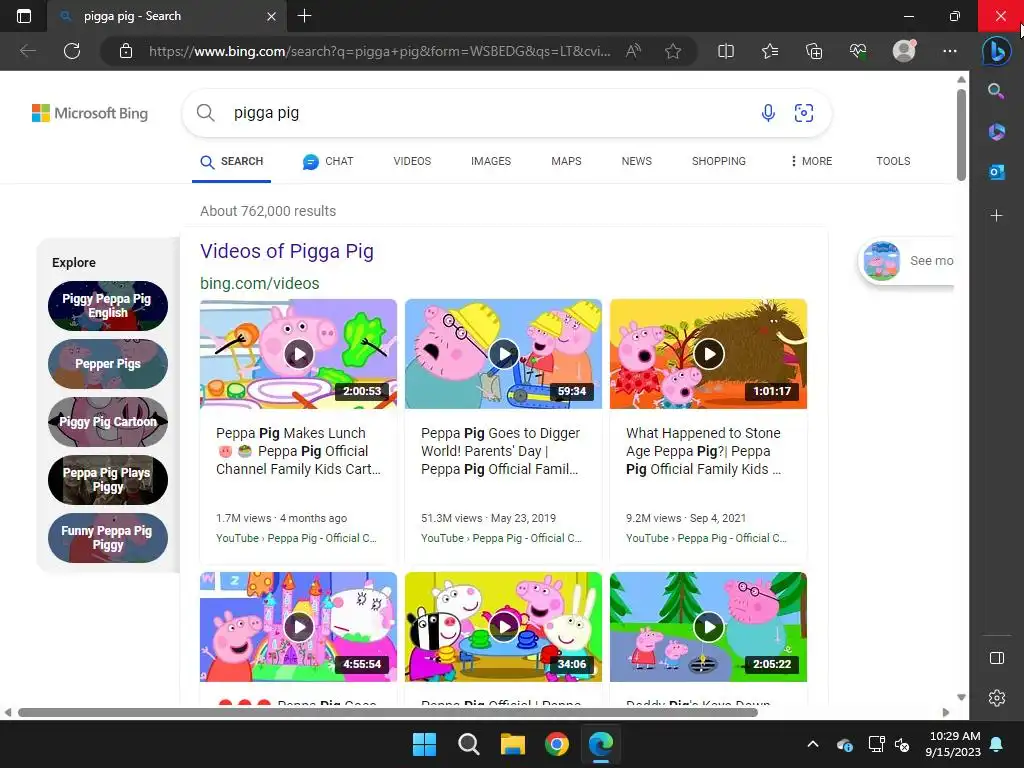Select Piggy Pig Cartoon explore chip
1024x768 pixels.
[108, 422]
